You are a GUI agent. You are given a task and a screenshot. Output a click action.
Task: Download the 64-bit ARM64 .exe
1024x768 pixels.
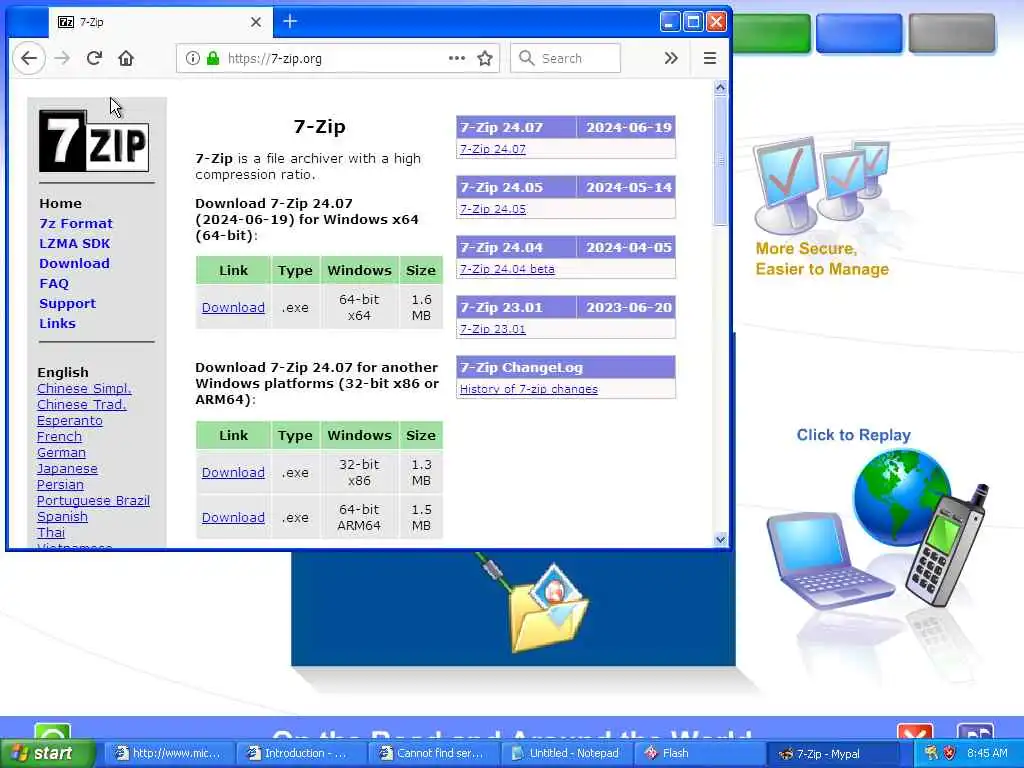[233, 517]
